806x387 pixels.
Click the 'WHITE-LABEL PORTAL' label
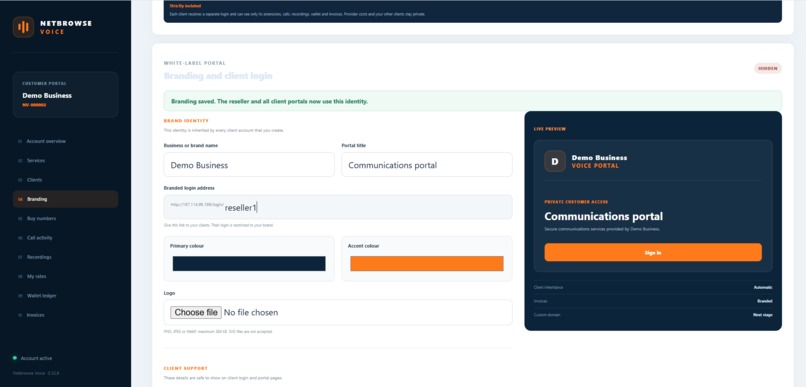point(194,63)
